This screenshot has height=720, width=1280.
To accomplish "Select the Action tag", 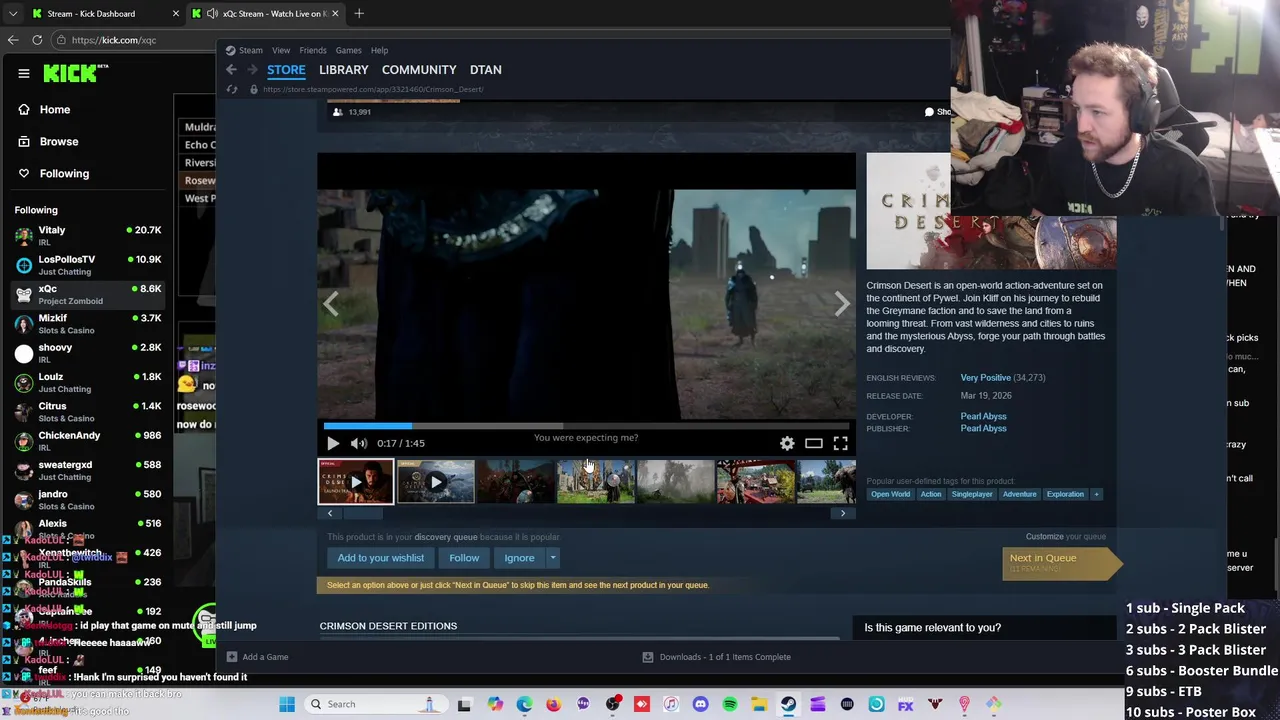I will point(931,494).
